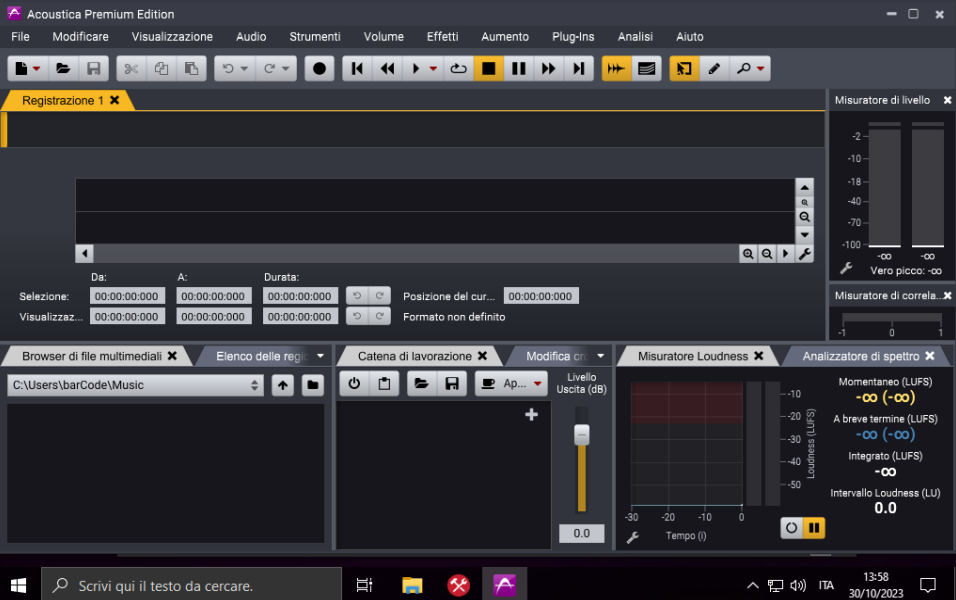This screenshot has height=600, width=956.
Task: Open loudness meter wrench settings
Action: coord(633,537)
